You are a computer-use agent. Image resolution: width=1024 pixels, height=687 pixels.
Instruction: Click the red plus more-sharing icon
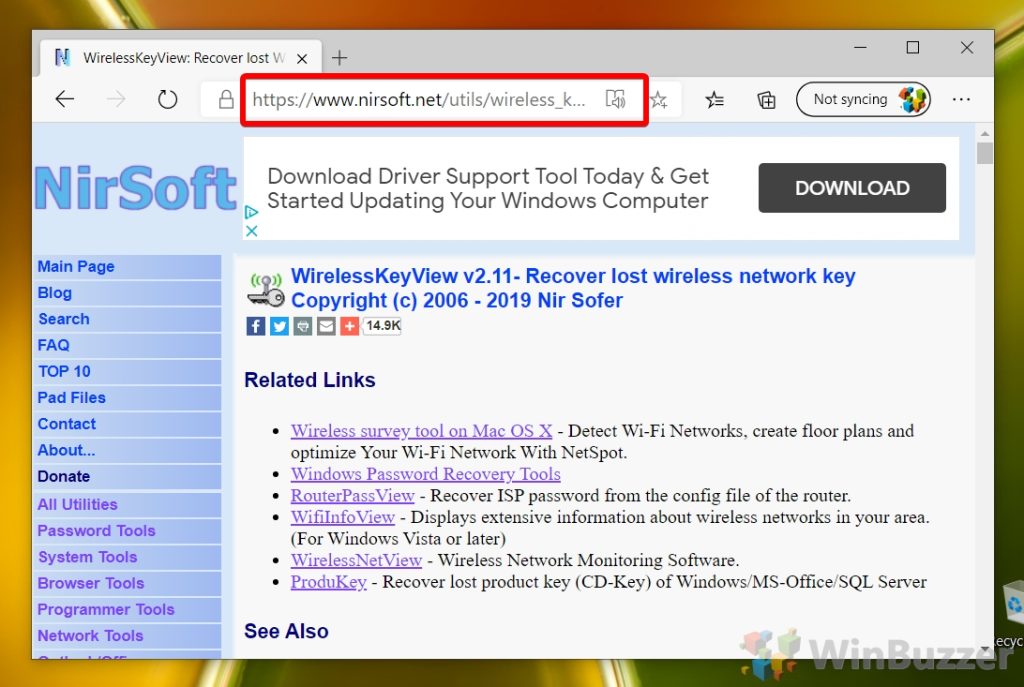349,326
